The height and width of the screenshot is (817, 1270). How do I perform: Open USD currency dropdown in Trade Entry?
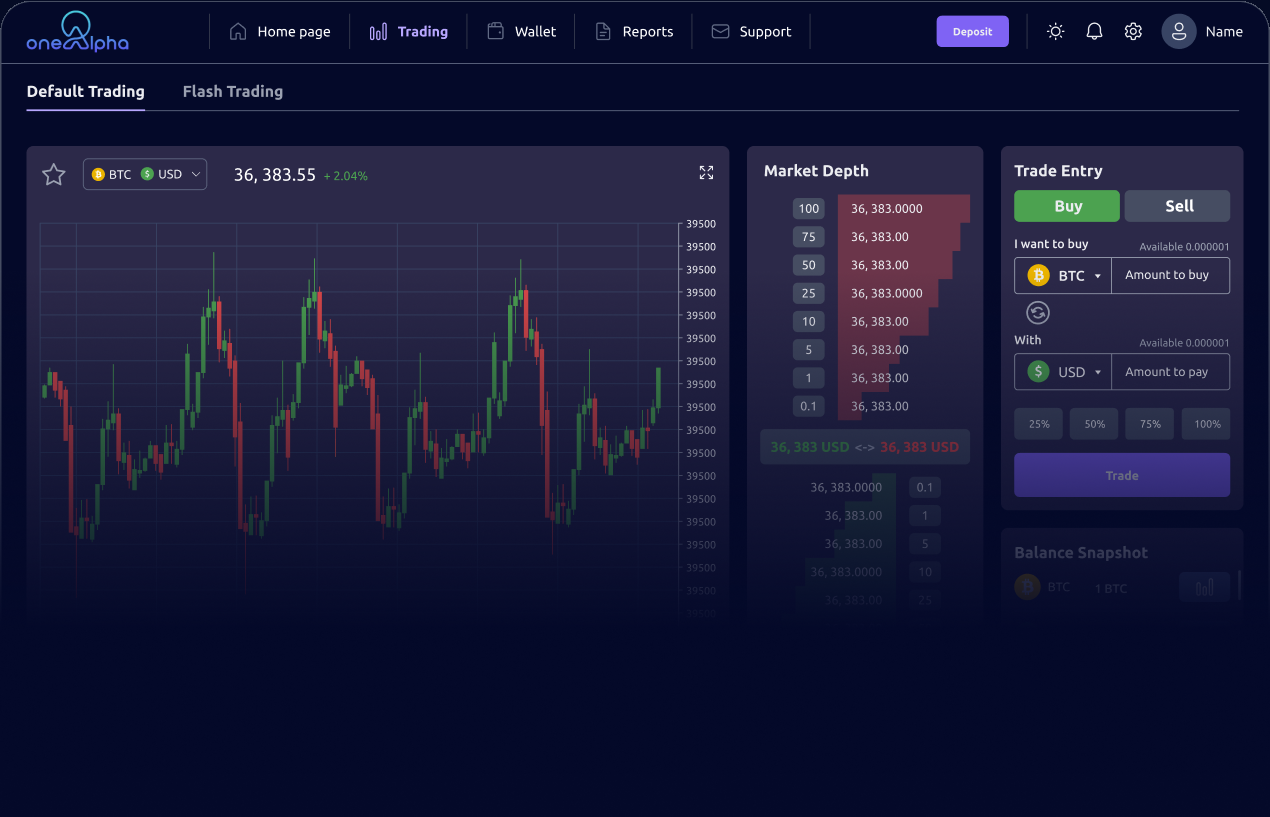(1063, 372)
